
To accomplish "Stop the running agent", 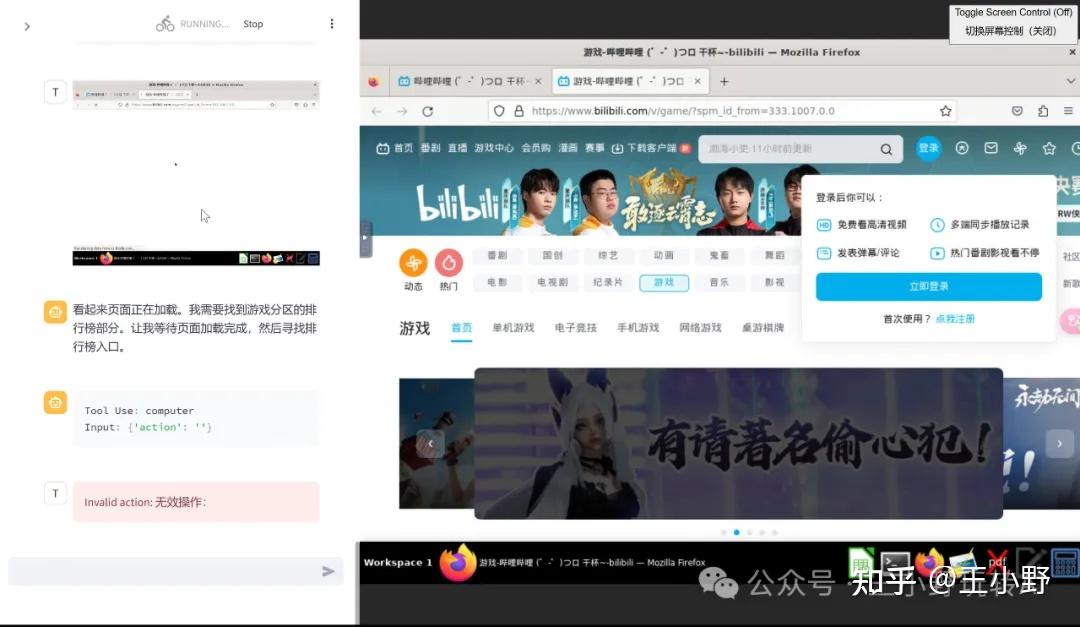I will pyautogui.click(x=253, y=24).
